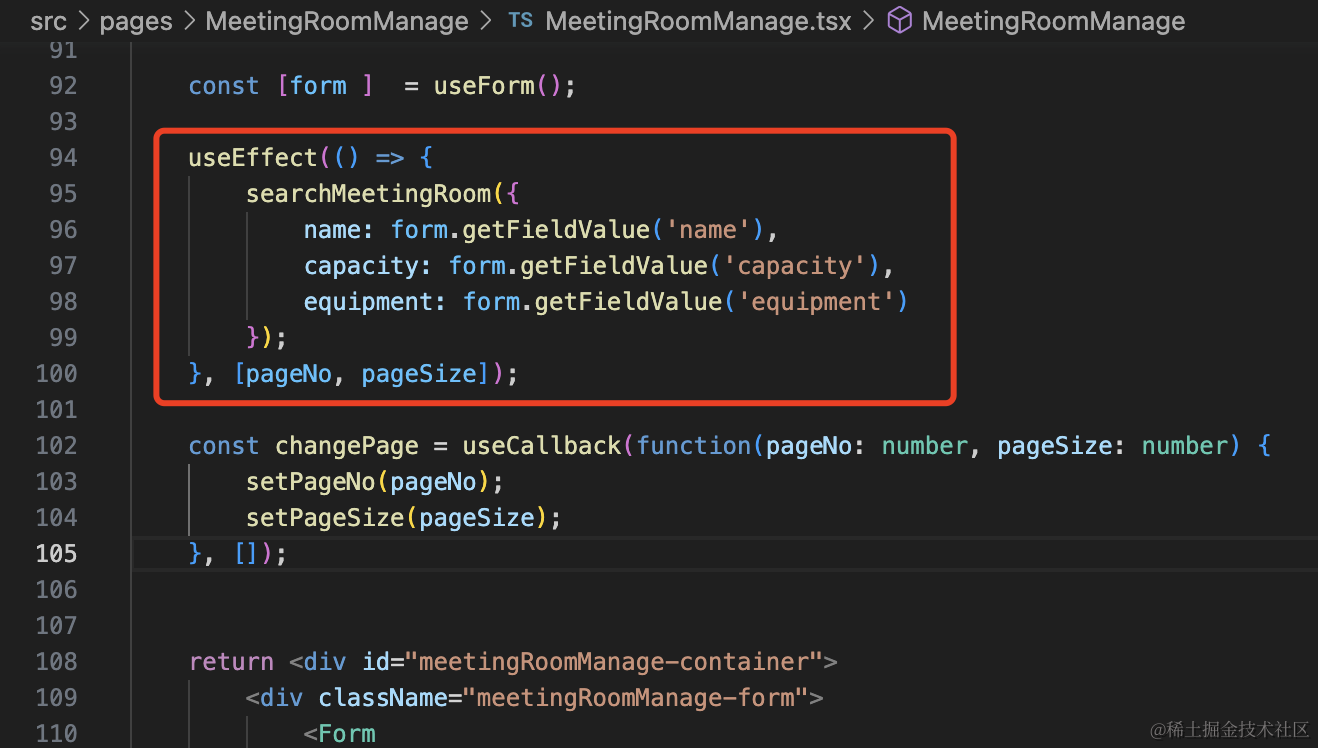This screenshot has height=748, width=1318.
Task: Select MeetingRoomManage symbol in breadcrumb
Action: pyautogui.click(x=1053, y=21)
